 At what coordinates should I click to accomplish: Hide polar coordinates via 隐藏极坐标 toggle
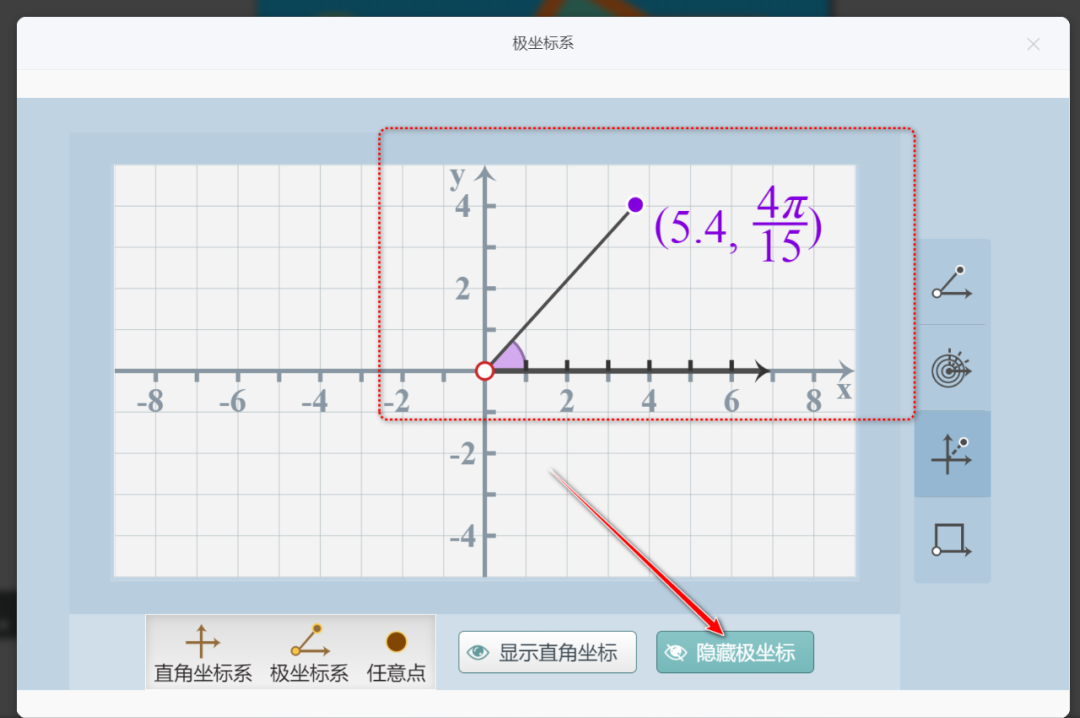pos(735,652)
